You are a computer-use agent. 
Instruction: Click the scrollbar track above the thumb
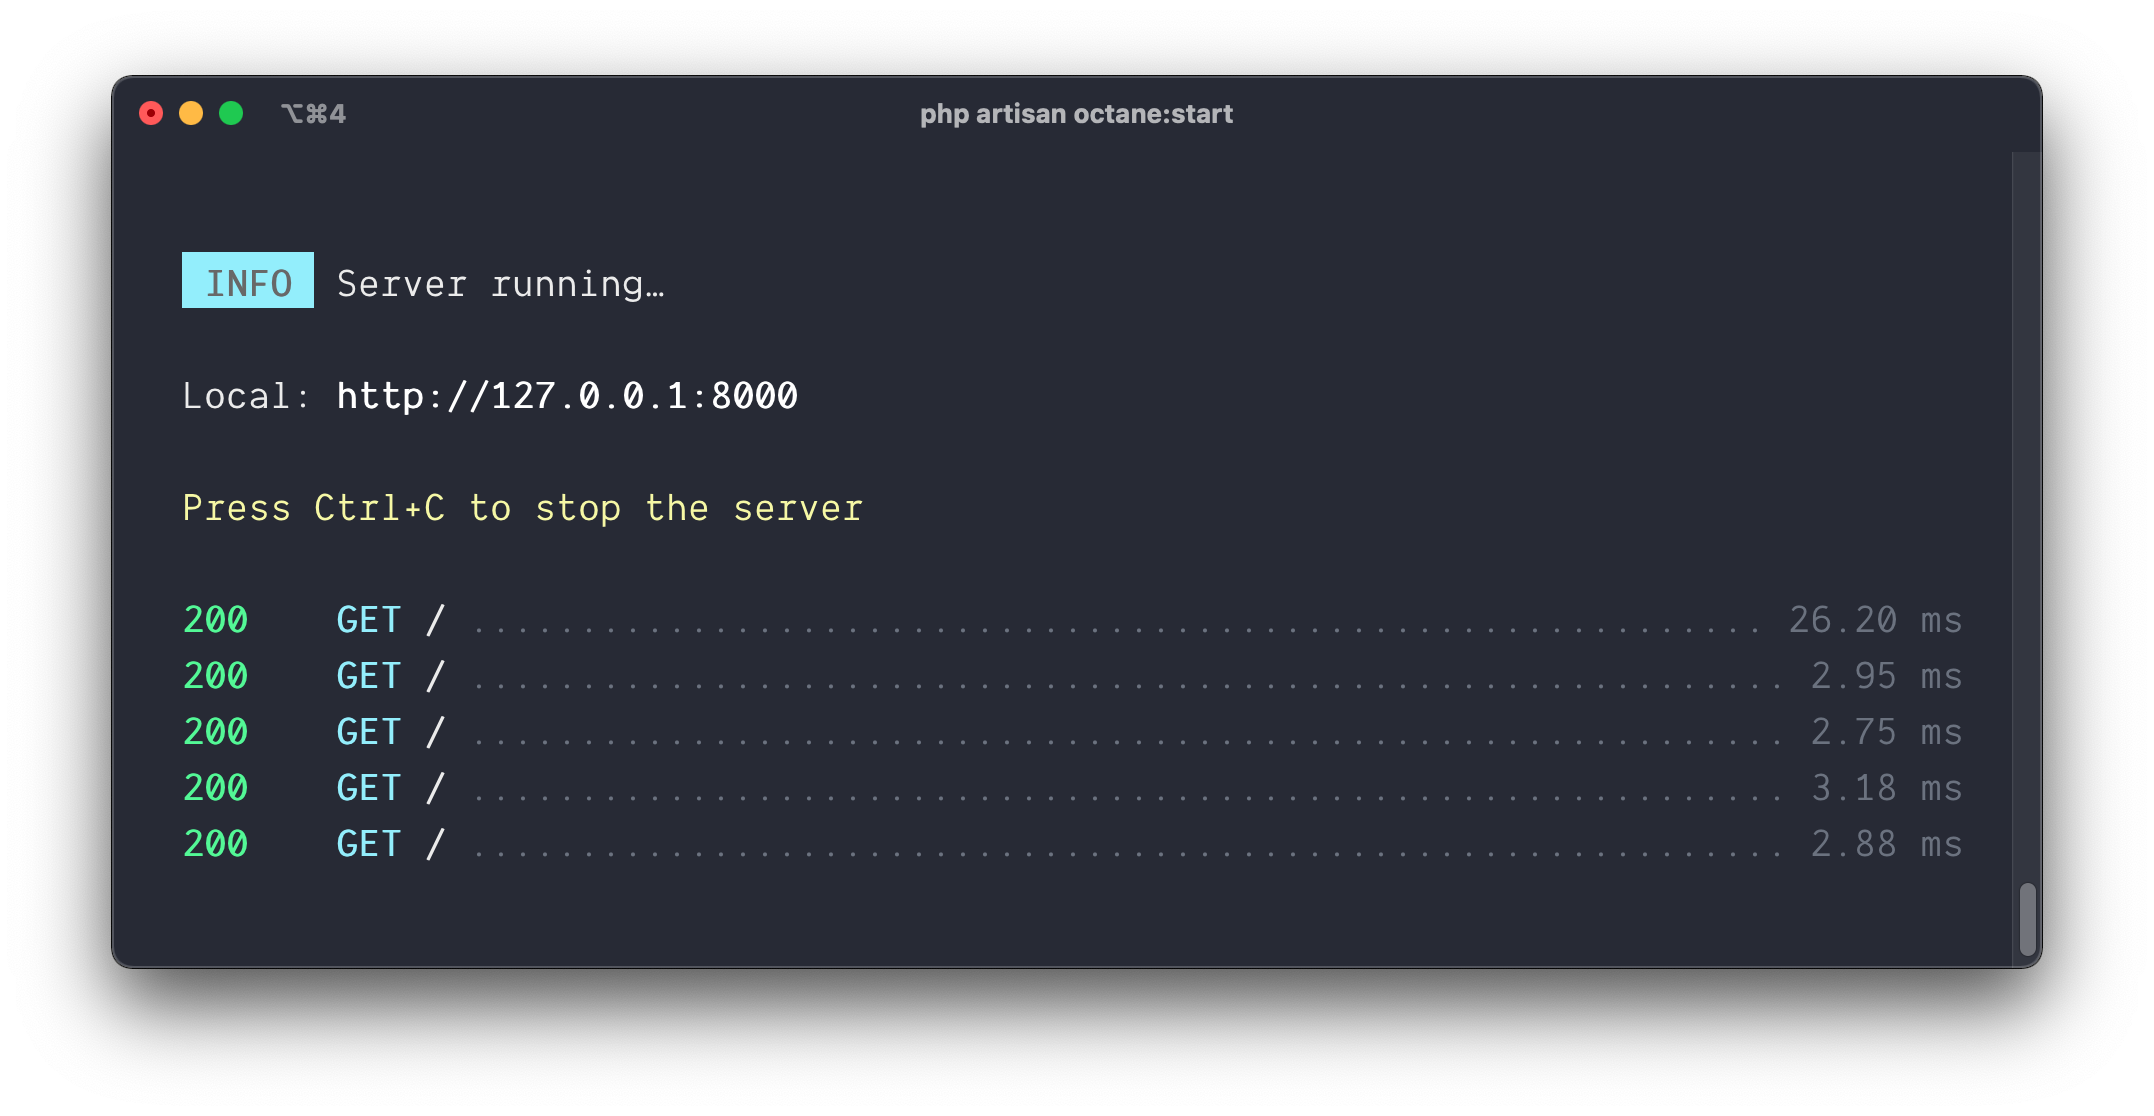[2027, 500]
